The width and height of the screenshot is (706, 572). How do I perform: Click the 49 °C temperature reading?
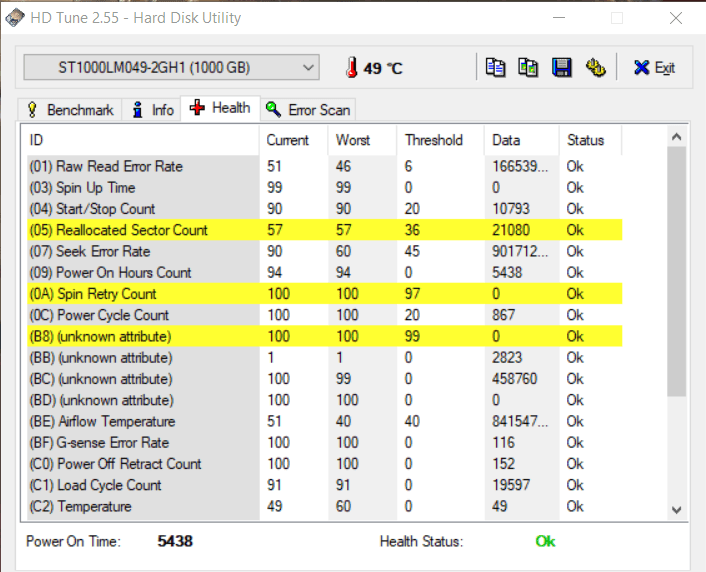(383, 68)
